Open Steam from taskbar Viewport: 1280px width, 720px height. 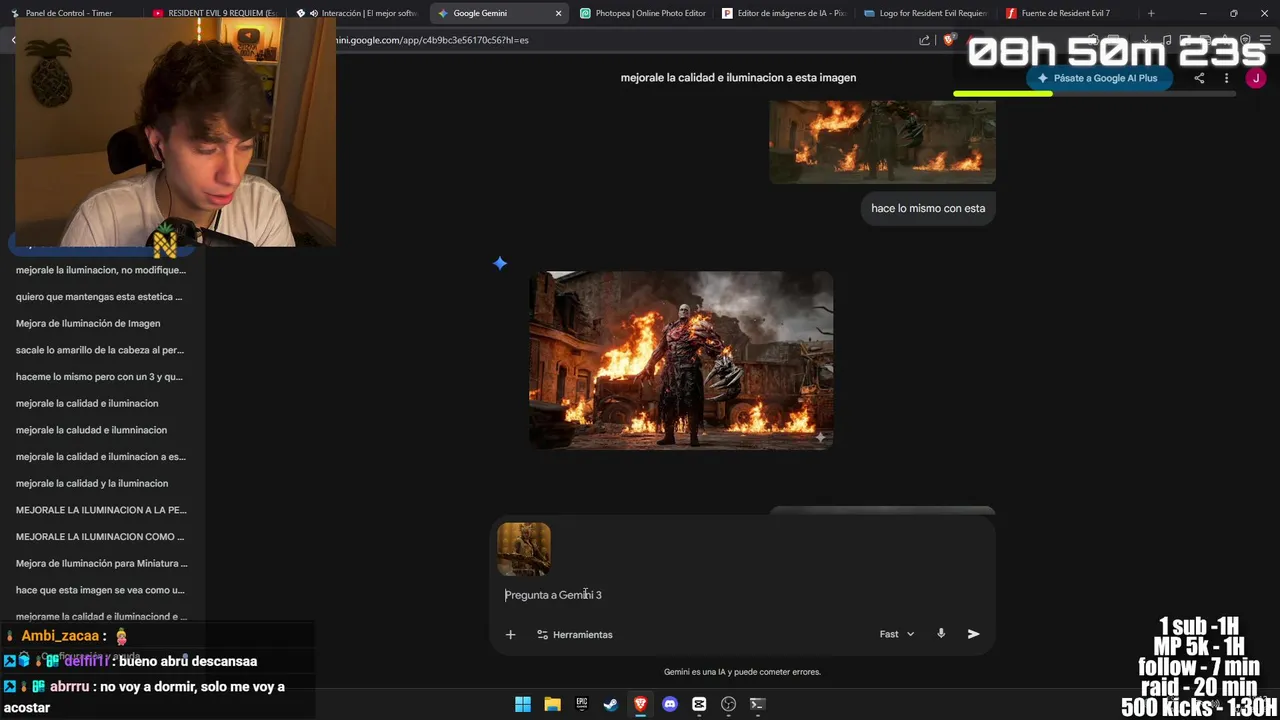pos(611,704)
